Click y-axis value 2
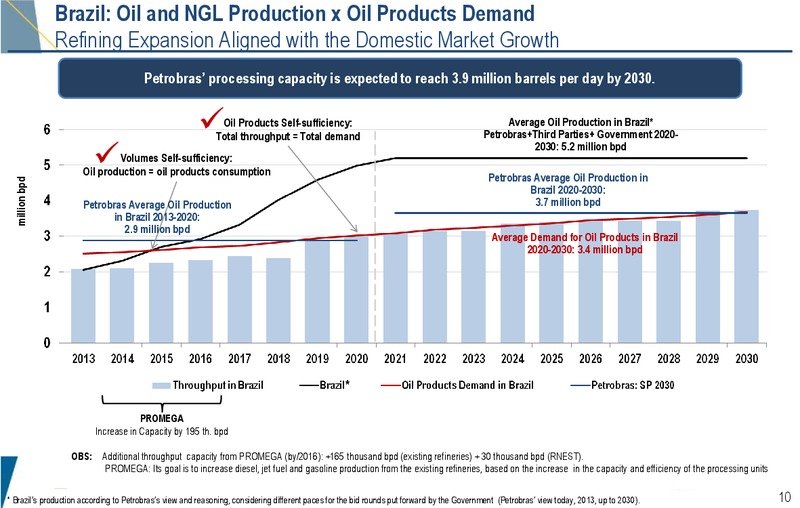Screen dimensions: 800x508 pyautogui.click(x=47, y=272)
